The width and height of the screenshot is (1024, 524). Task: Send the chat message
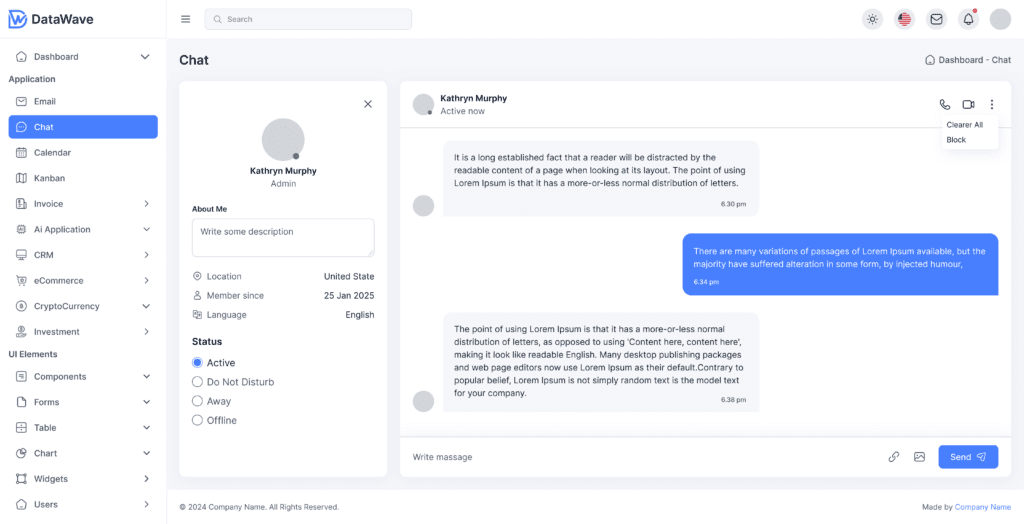(967, 457)
